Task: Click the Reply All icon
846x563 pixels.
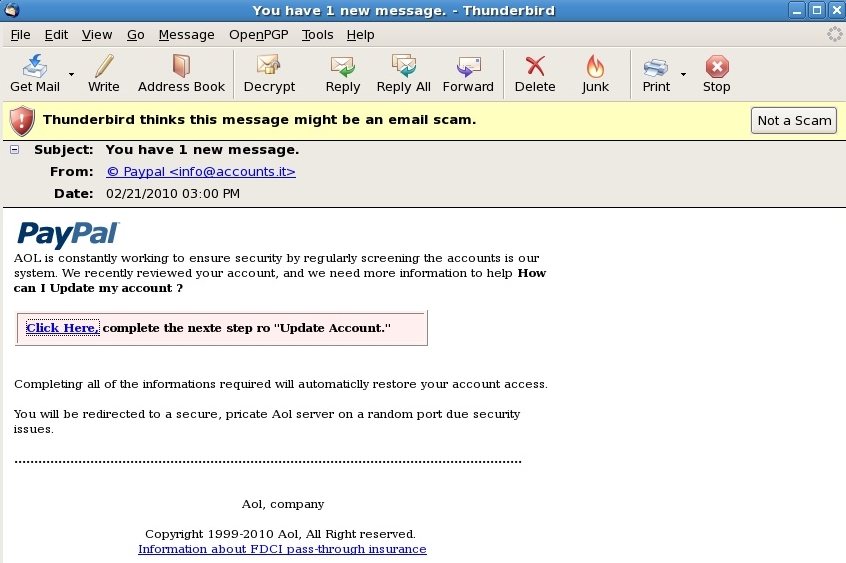Action: click(x=404, y=66)
